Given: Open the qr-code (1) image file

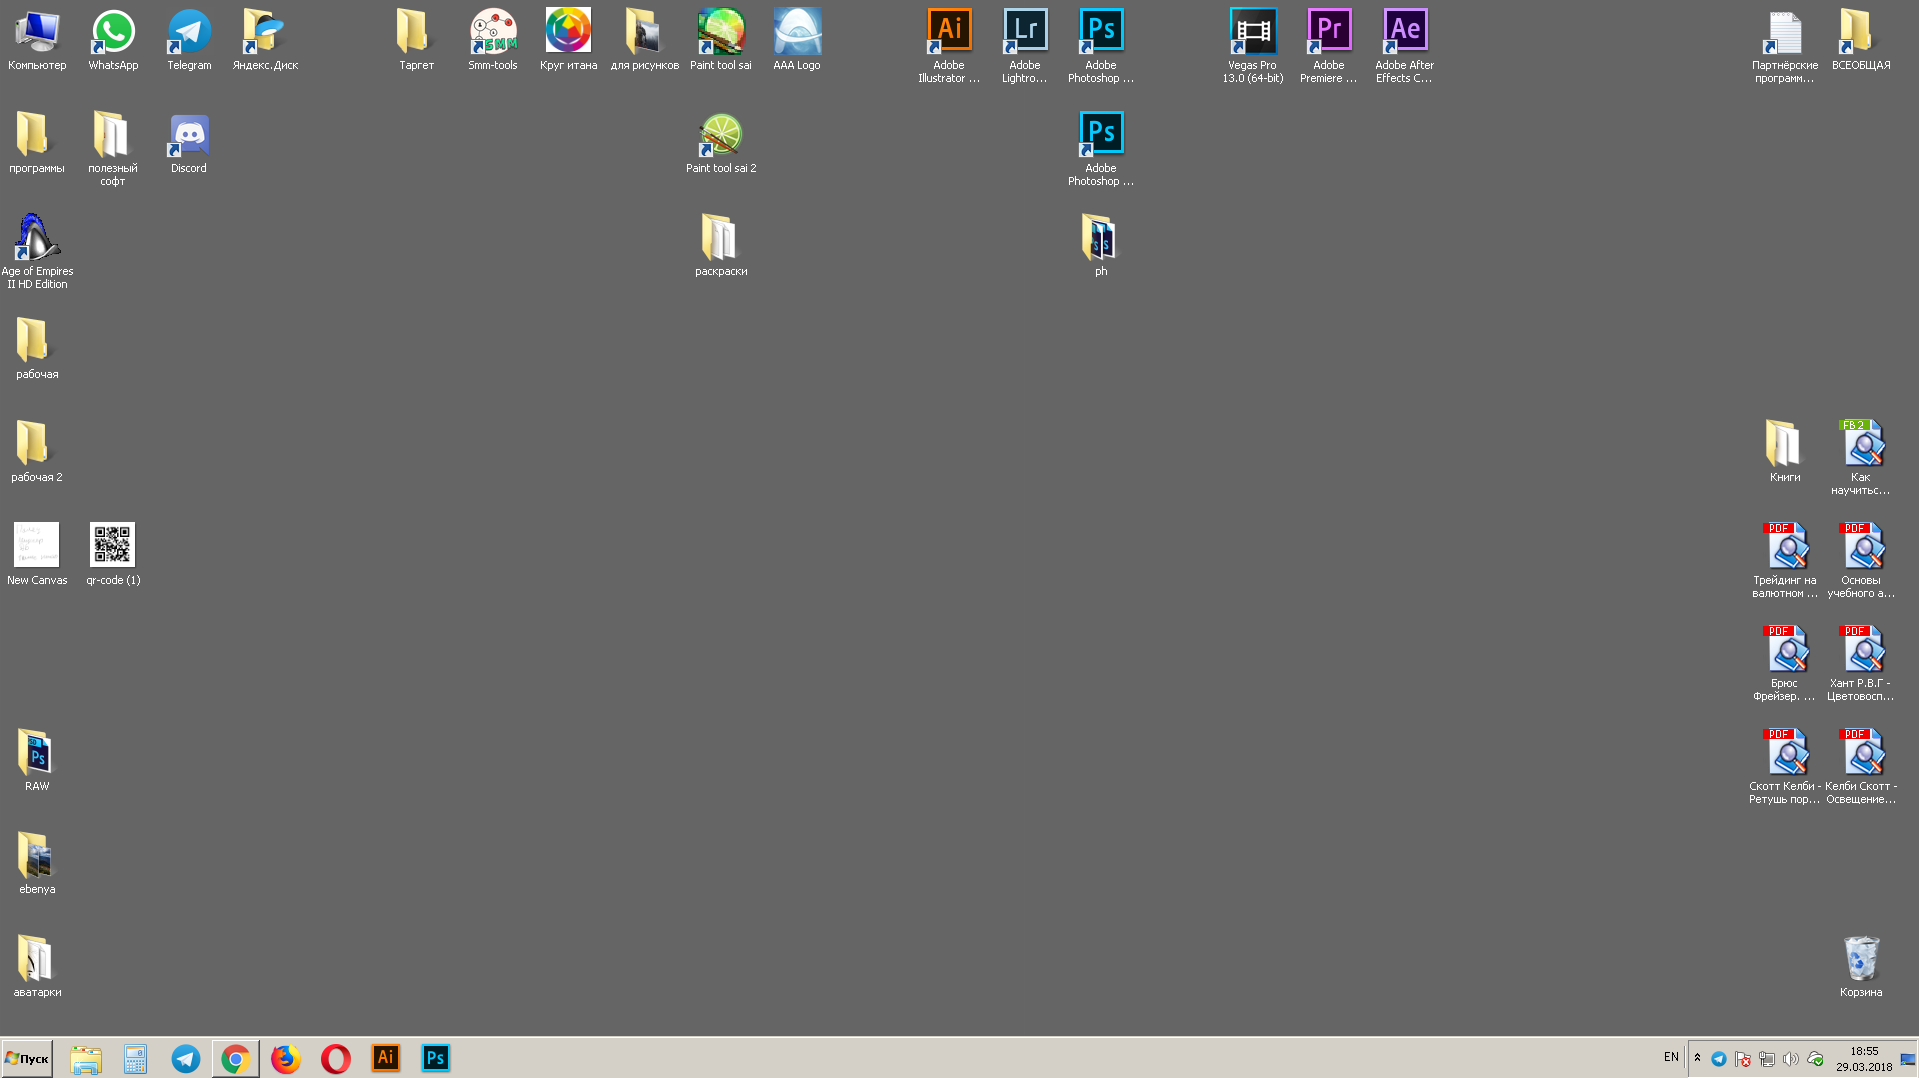Looking at the screenshot, I should [113, 555].
